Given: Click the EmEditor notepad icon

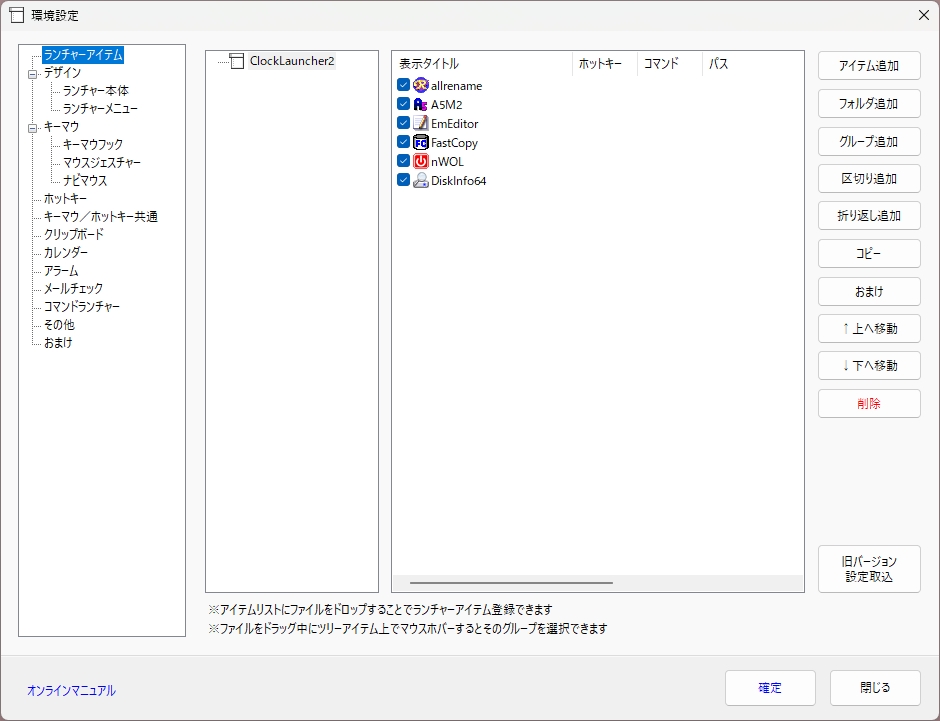Looking at the screenshot, I should tap(421, 123).
